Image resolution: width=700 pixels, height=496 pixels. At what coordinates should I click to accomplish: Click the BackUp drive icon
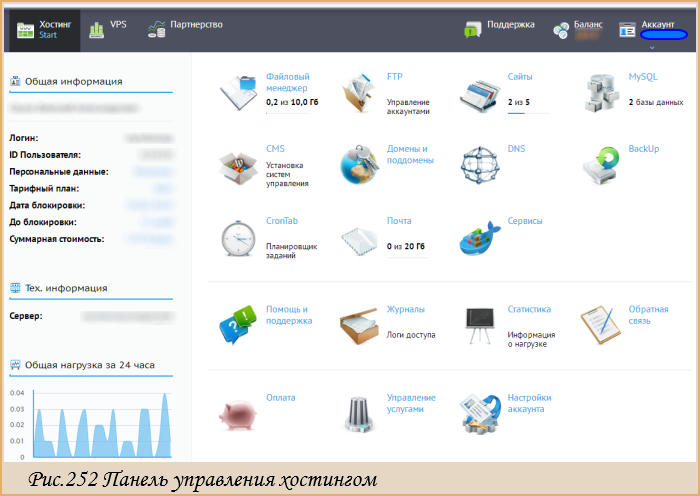pyautogui.click(x=601, y=165)
